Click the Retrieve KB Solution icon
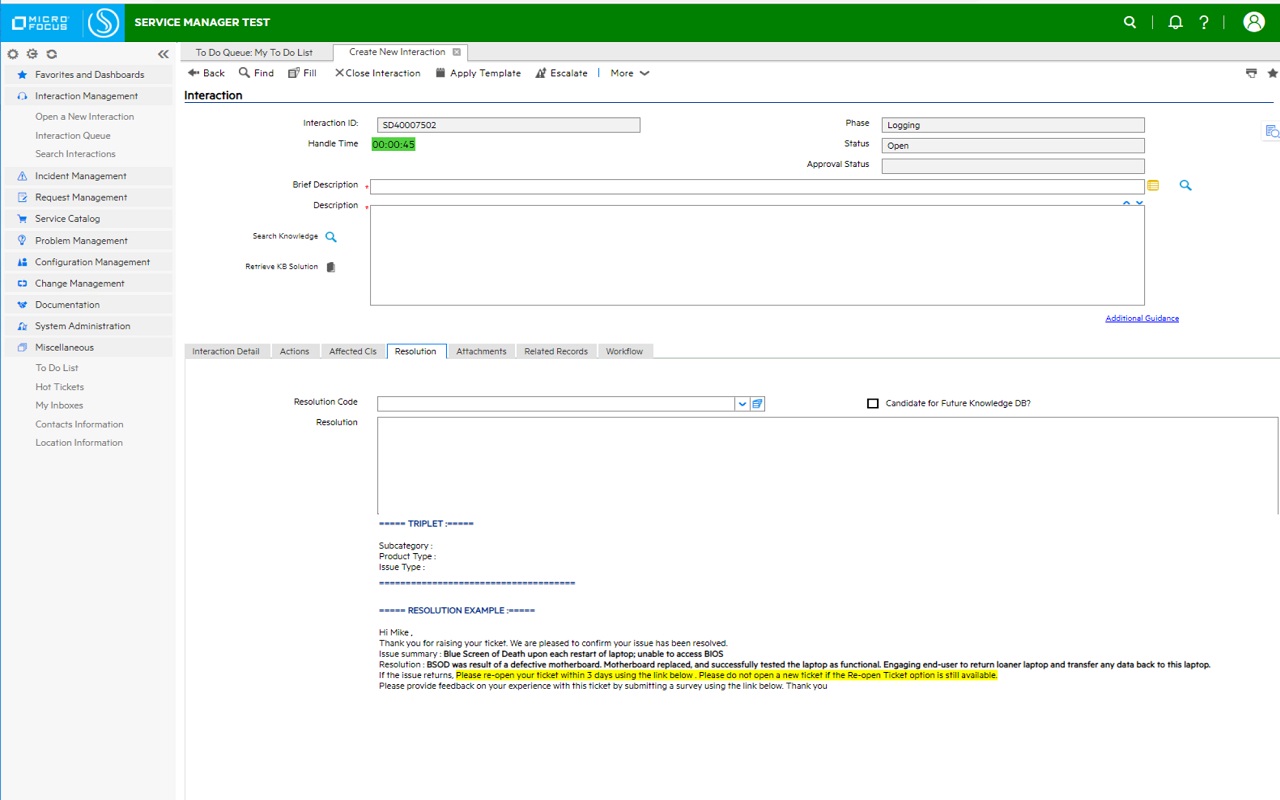Image resolution: width=1280 pixels, height=800 pixels. (331, 267)
